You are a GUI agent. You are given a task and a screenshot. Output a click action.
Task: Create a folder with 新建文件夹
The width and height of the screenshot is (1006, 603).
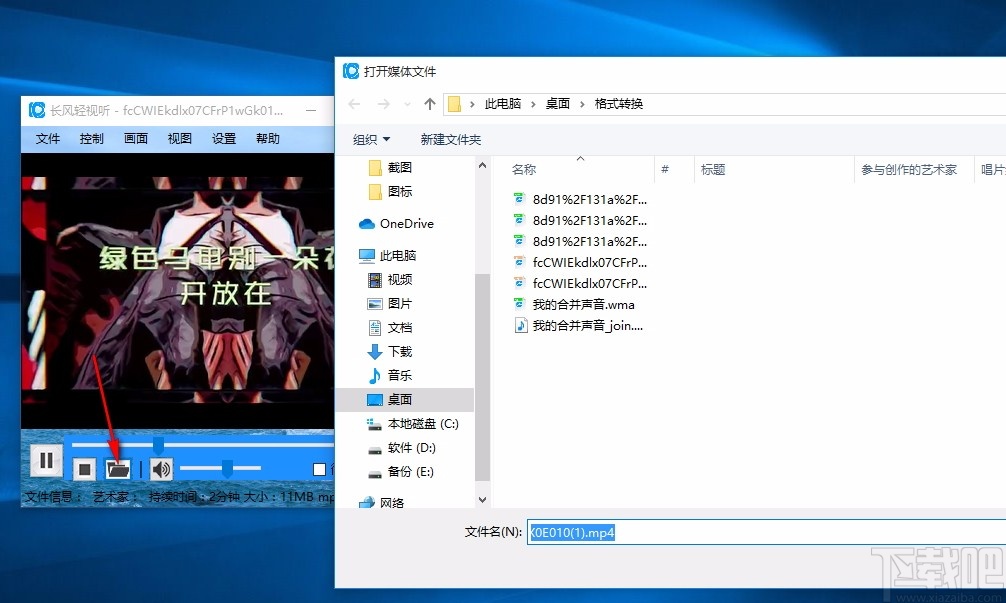coord(450,139)
